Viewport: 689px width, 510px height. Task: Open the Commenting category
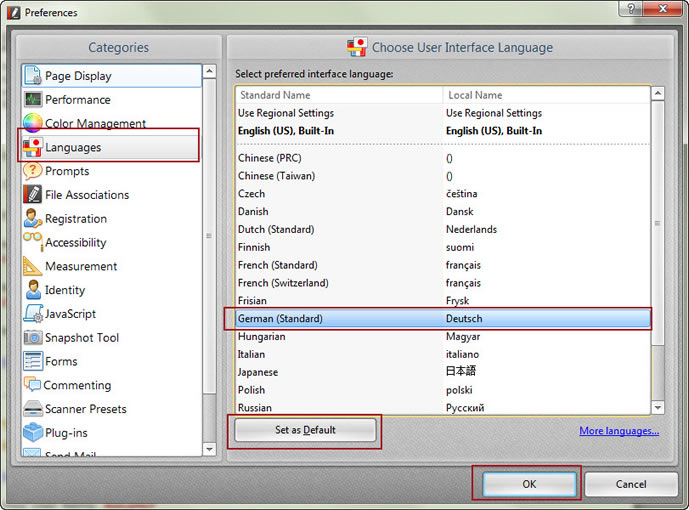(x=112, y=385)
